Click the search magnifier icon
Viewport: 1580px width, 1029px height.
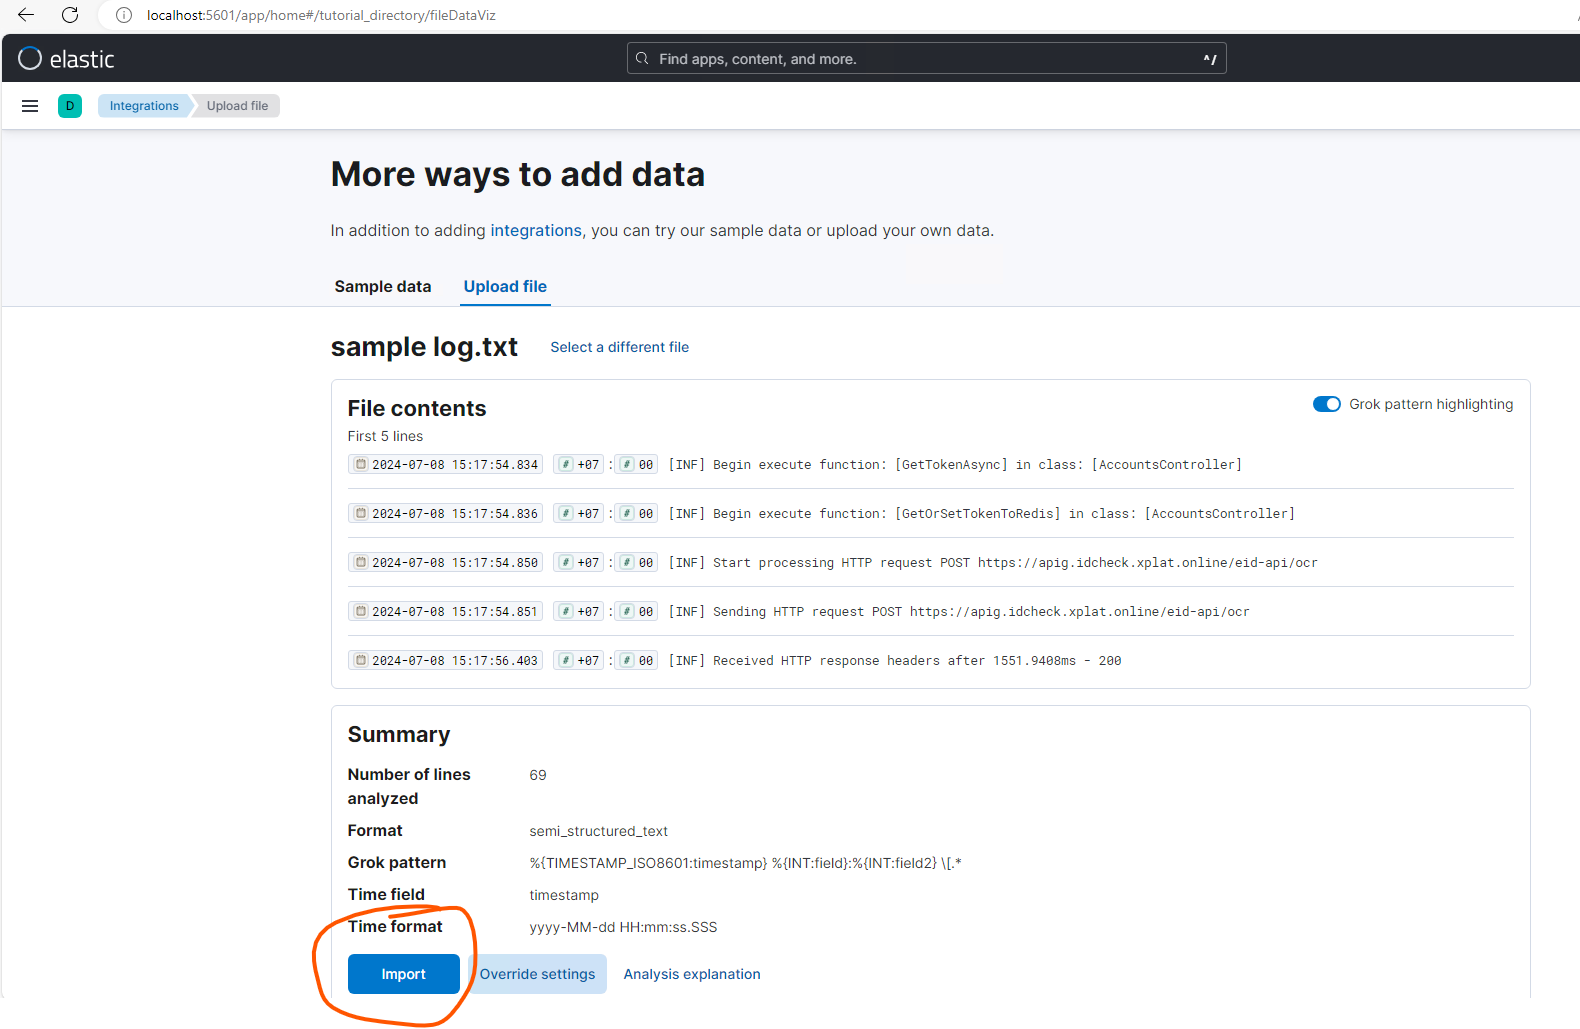pos(642,59)
